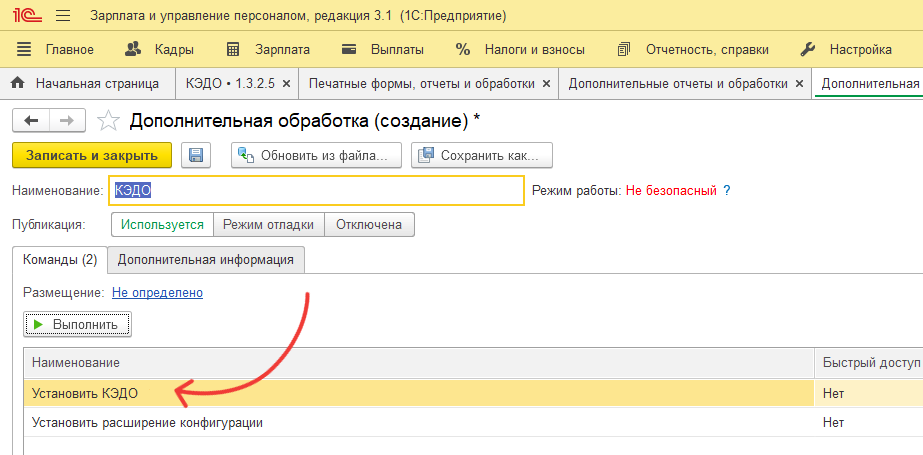Open the Дополнительная обработка tab at right
Image resolution: width=923 pixels, height=455 pixels.
pyautogui.click(x=870, y=84)
